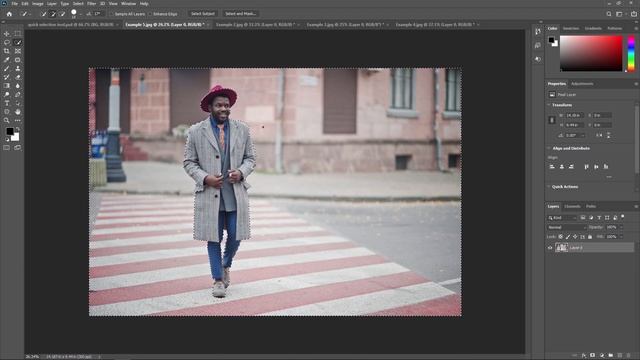Select the Move tool
This screenshot has height=360, width=640.
point(7,34)
